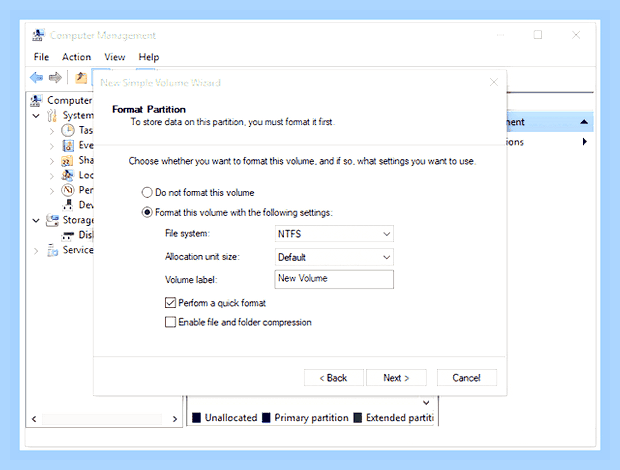The image size is (620, 470).
Task: Collapse the Actions pane section arrow
Action: pyautogui.click(x=584, y=122)
